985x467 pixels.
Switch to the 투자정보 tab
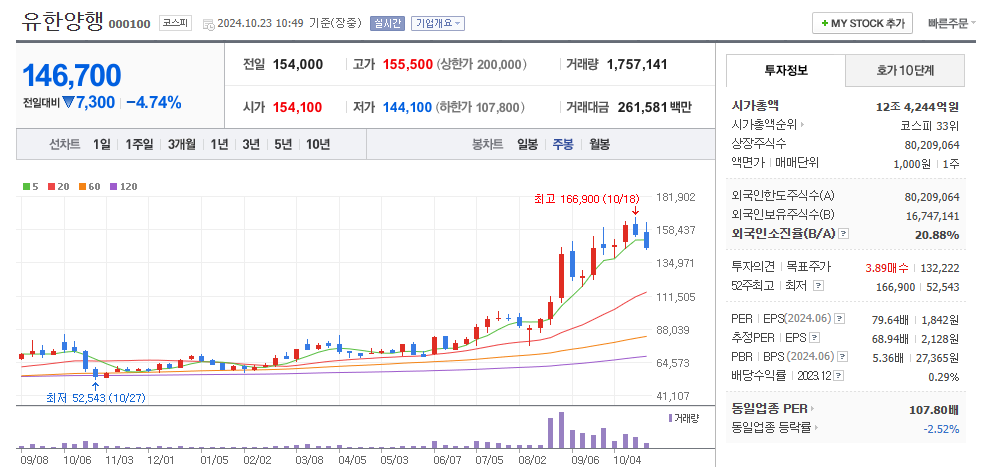[x=786, y=70]
